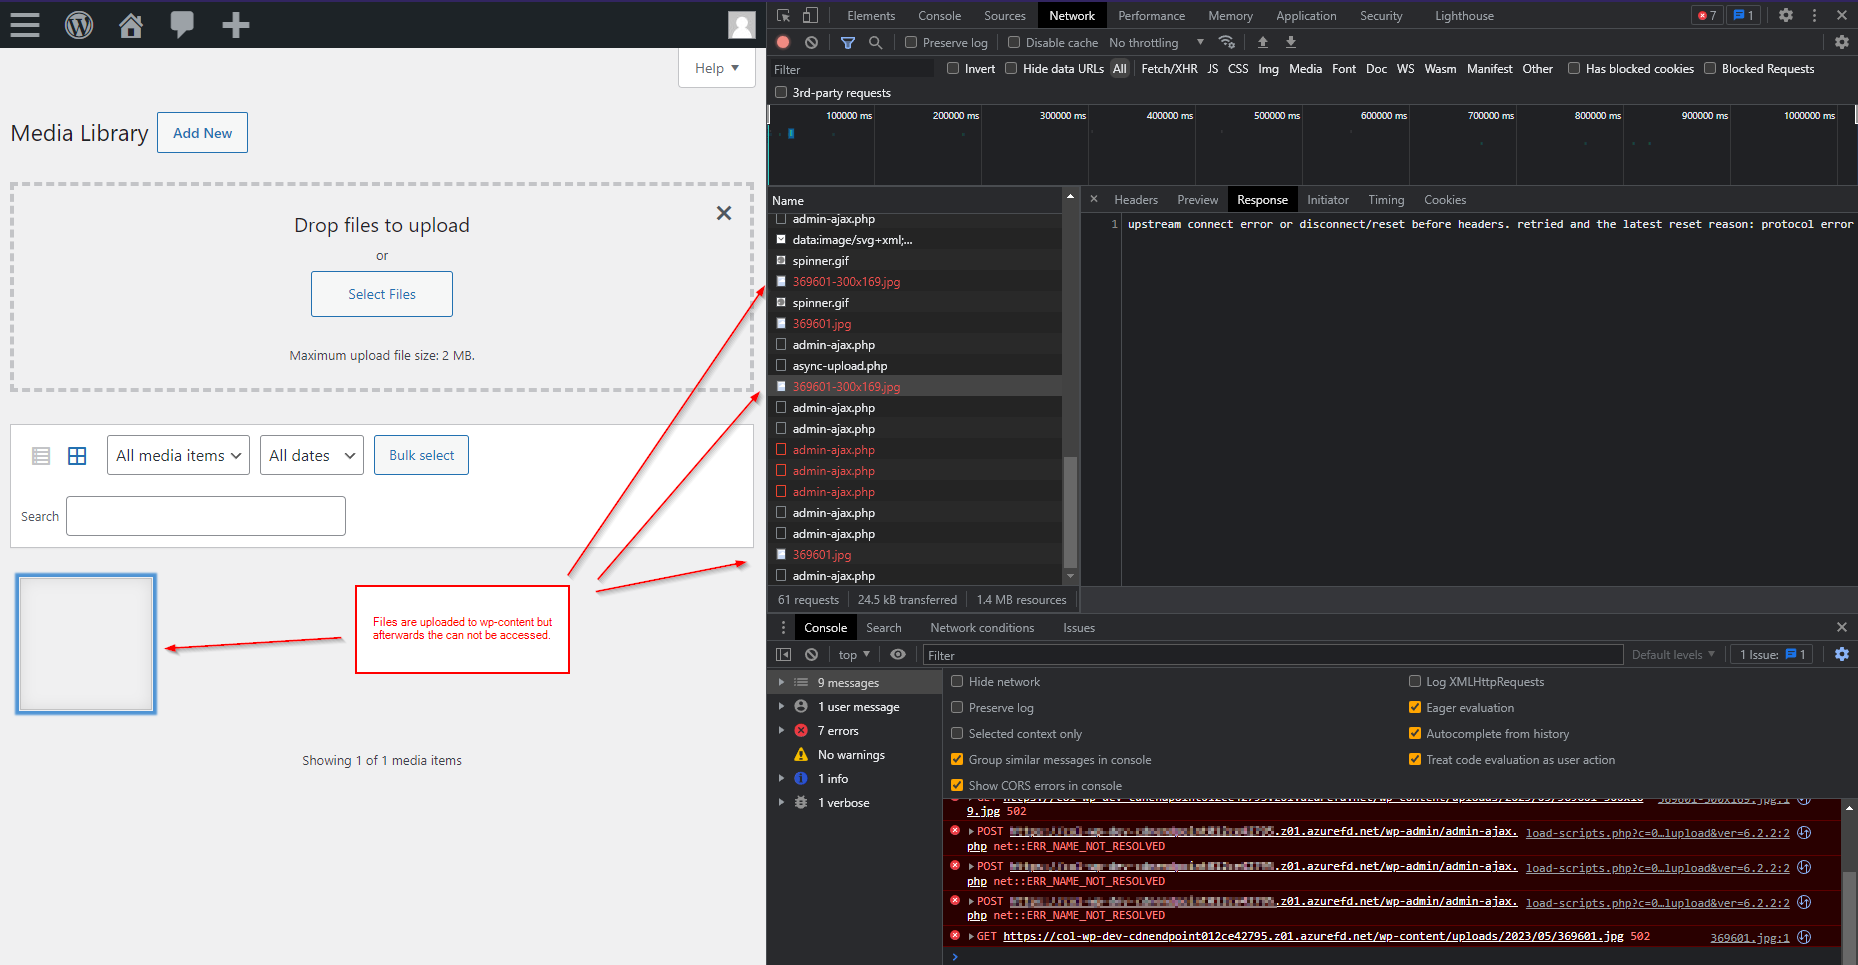Screen dimensions: 1858x965
Task: Click inside the network timeline overview strip
Action: point(1300,145)
